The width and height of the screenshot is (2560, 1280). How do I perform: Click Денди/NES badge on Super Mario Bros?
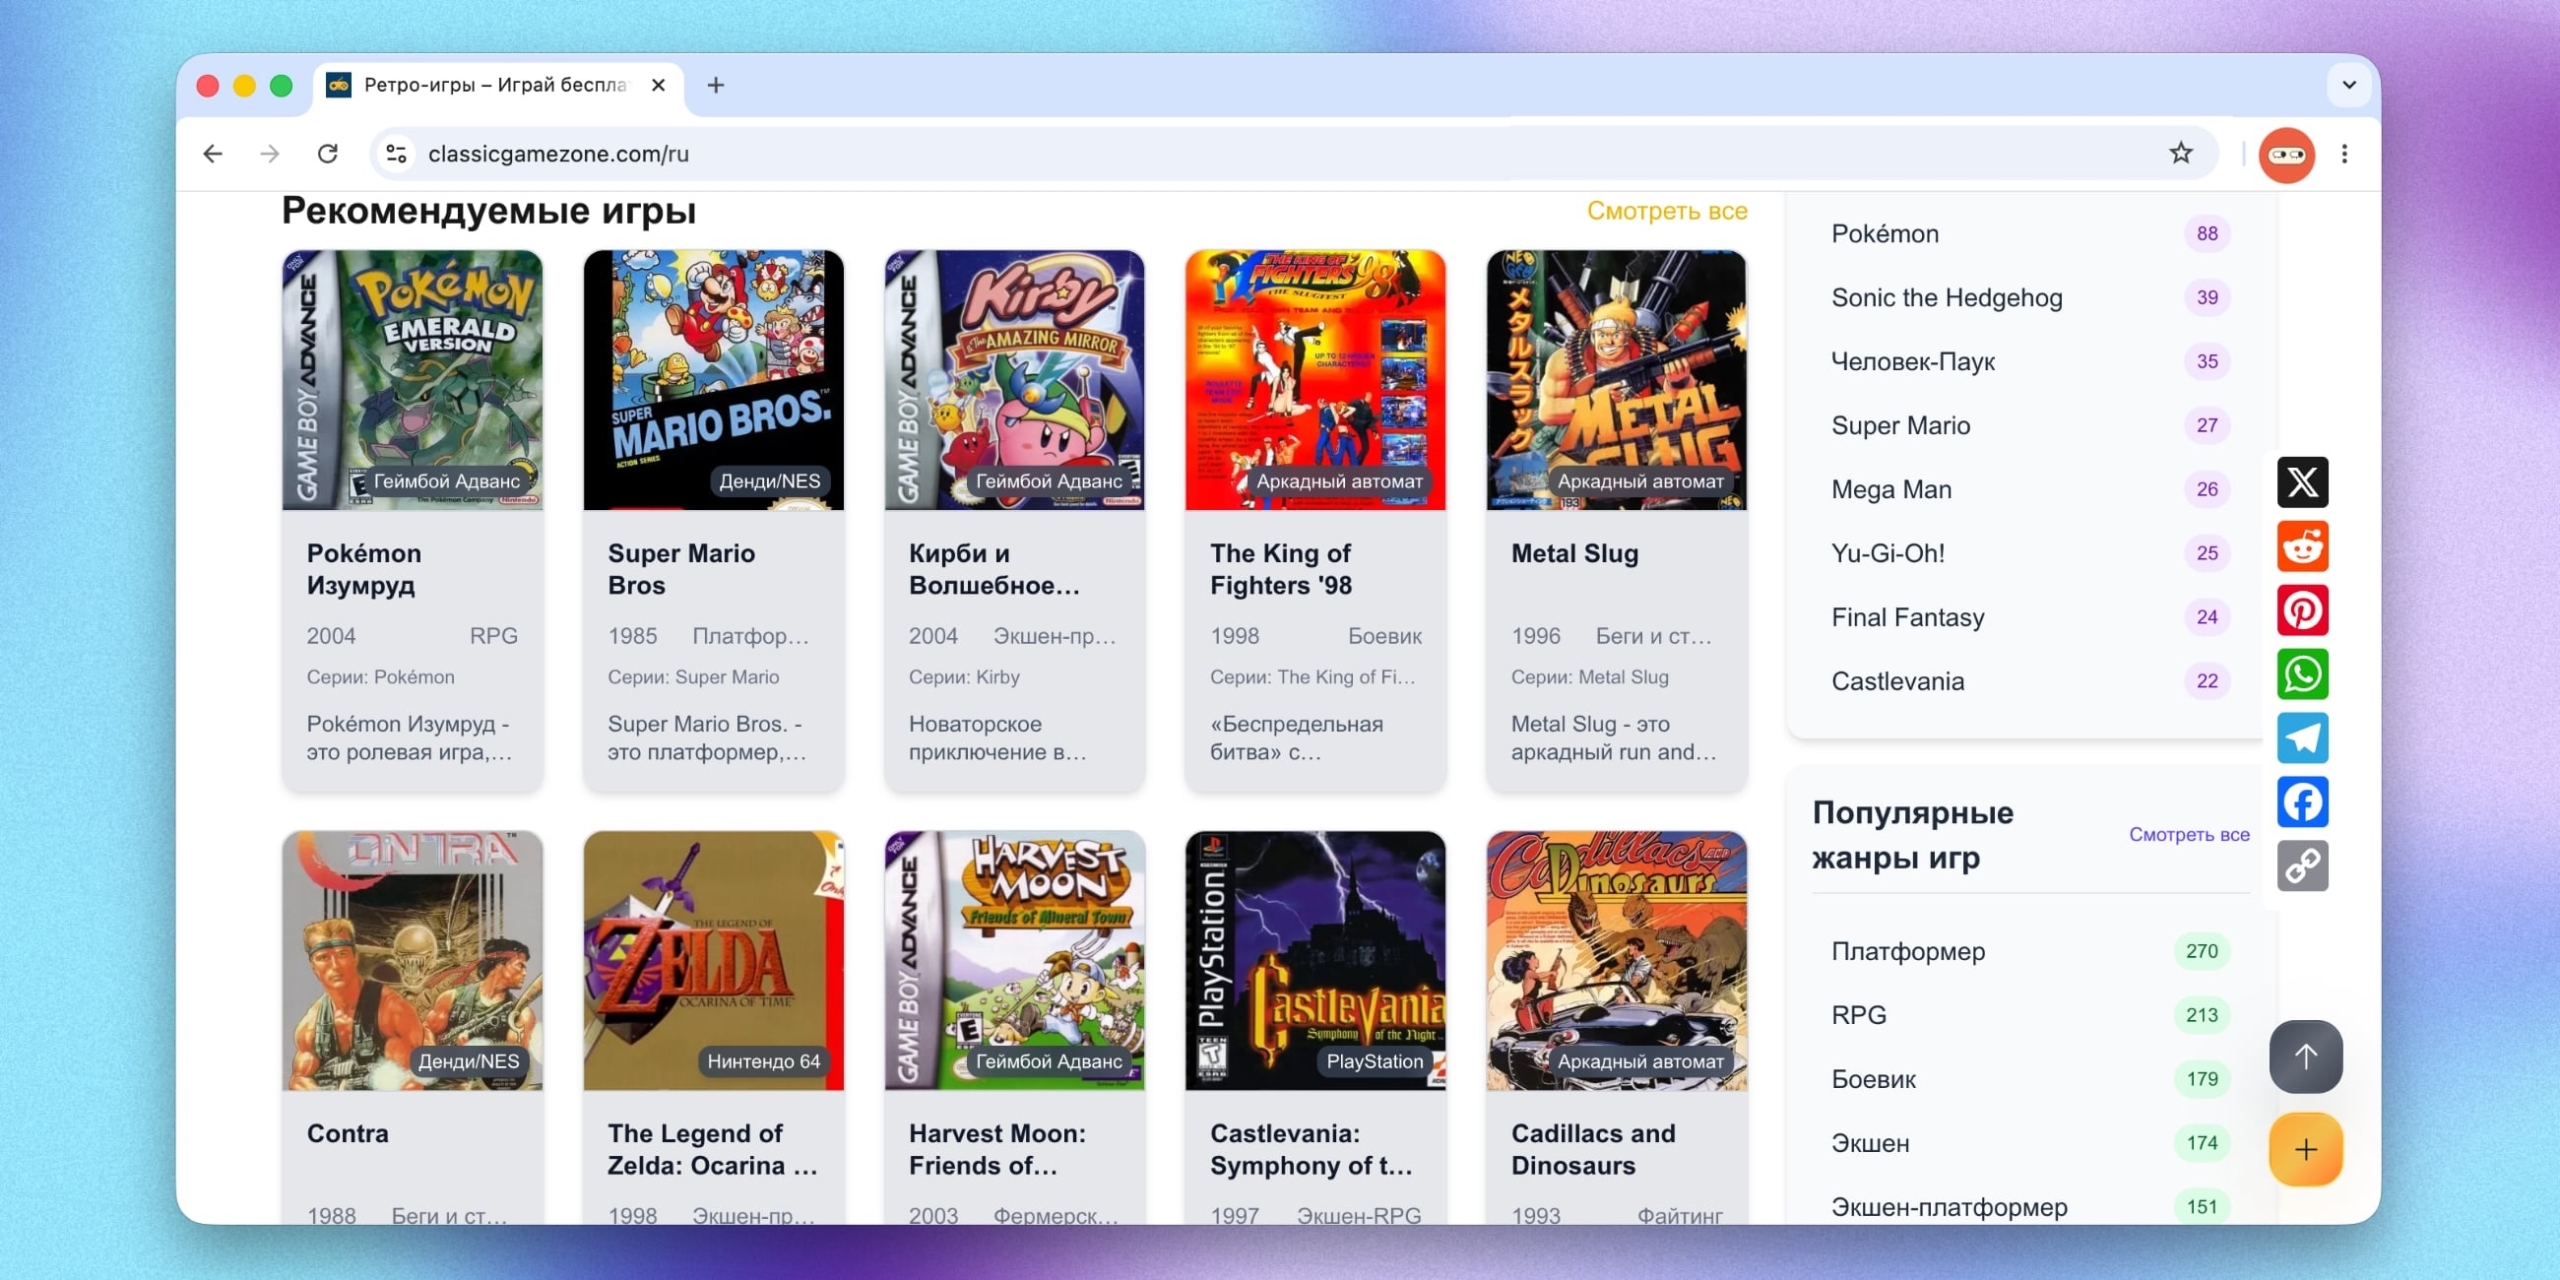coord(769,481)
